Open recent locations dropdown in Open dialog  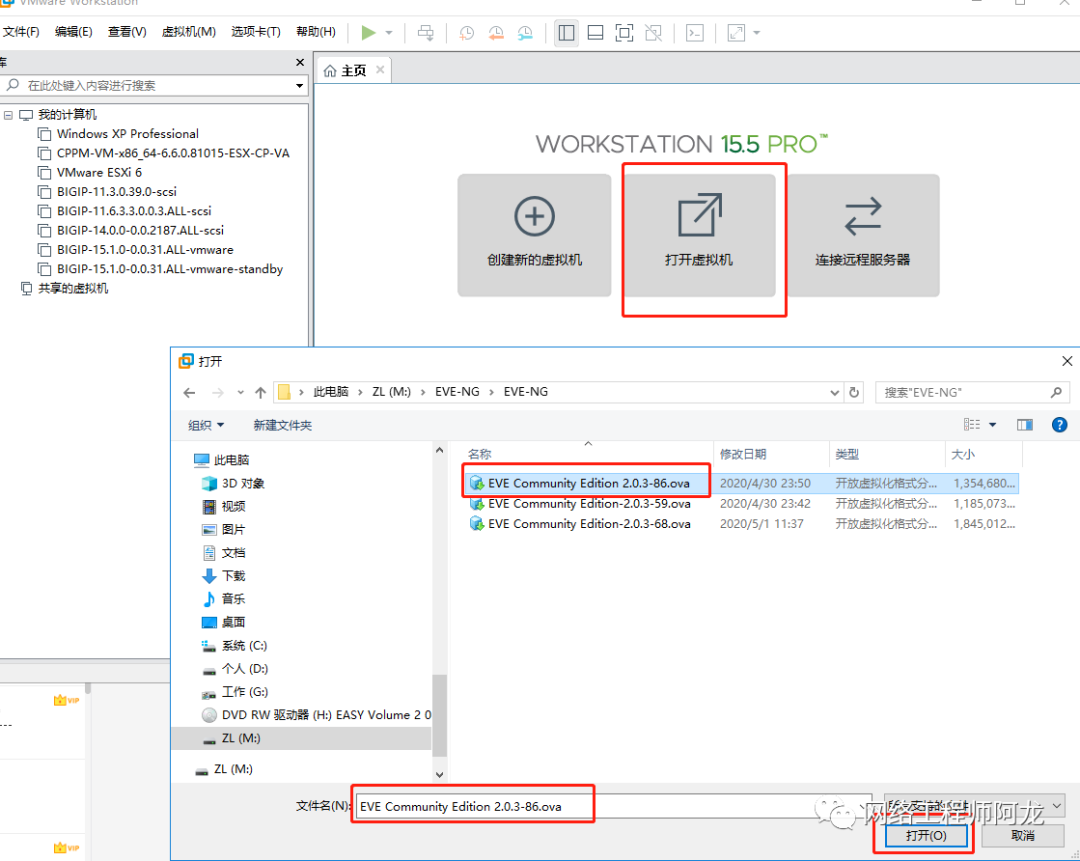240,393
